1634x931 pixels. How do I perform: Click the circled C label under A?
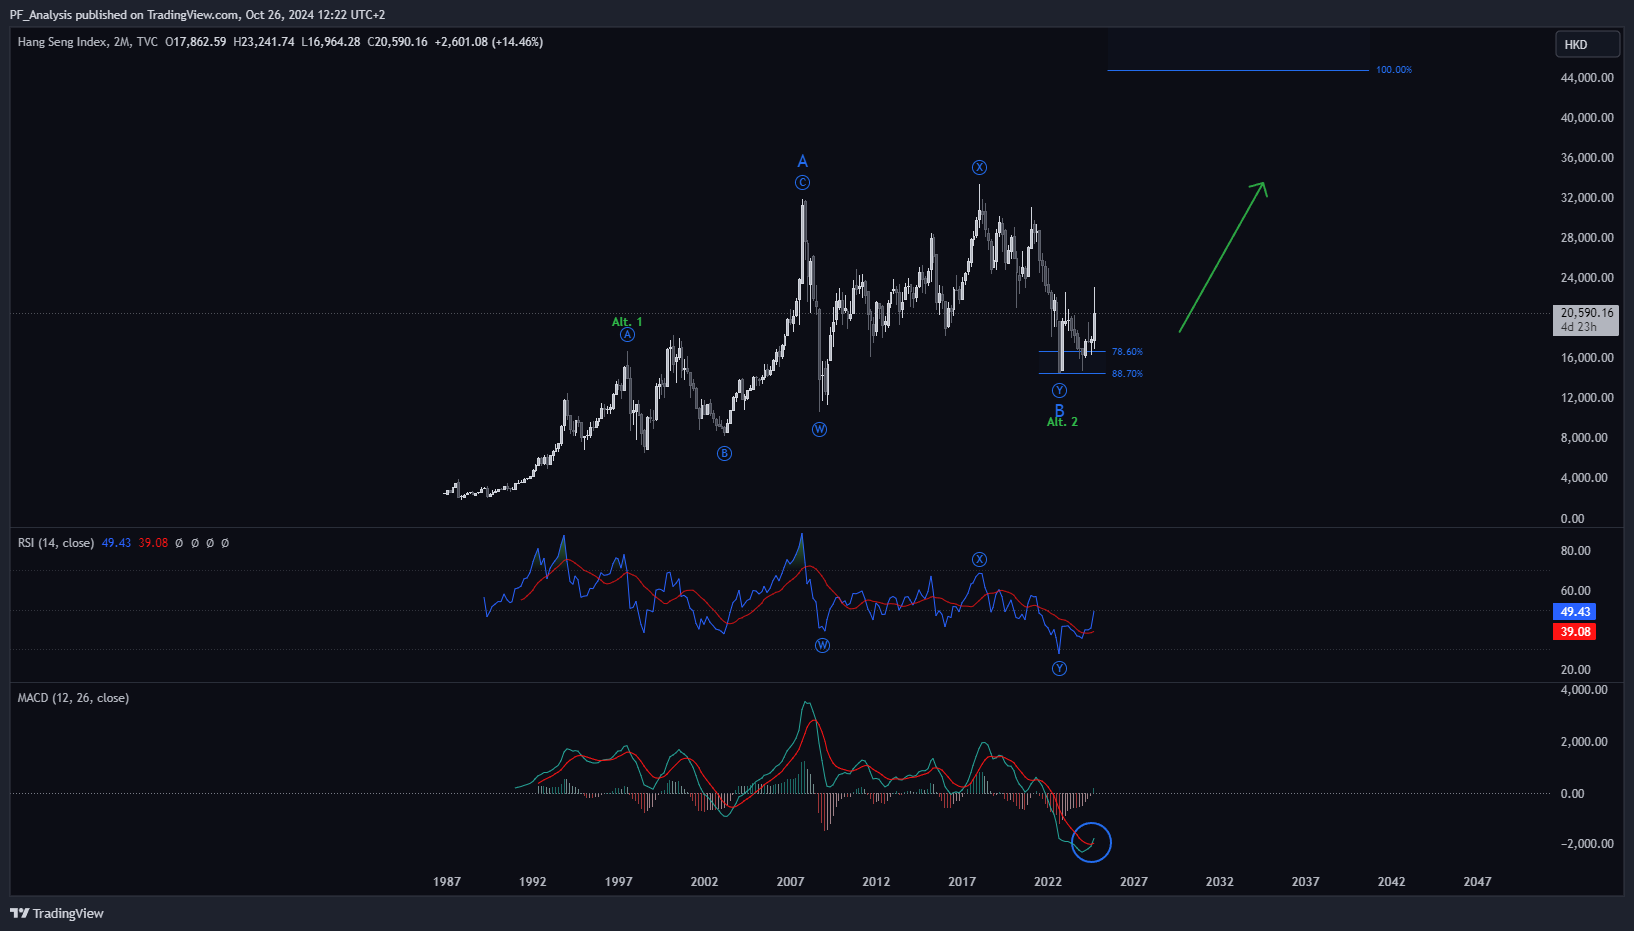802,183
